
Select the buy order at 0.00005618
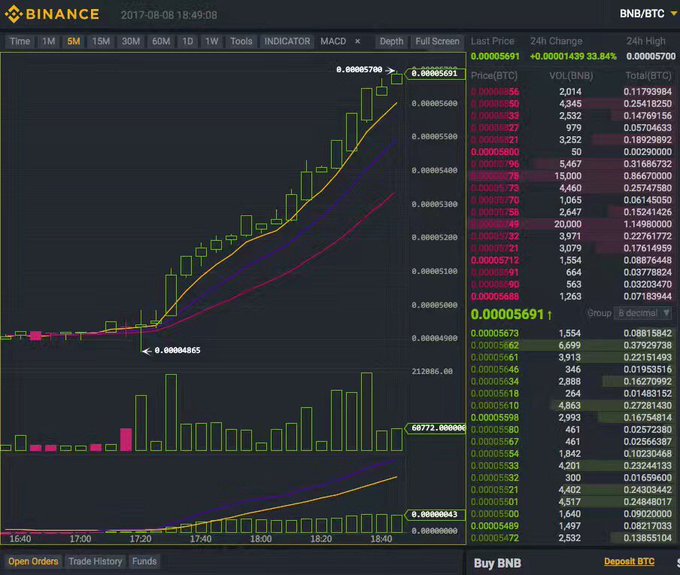[571, 393]
